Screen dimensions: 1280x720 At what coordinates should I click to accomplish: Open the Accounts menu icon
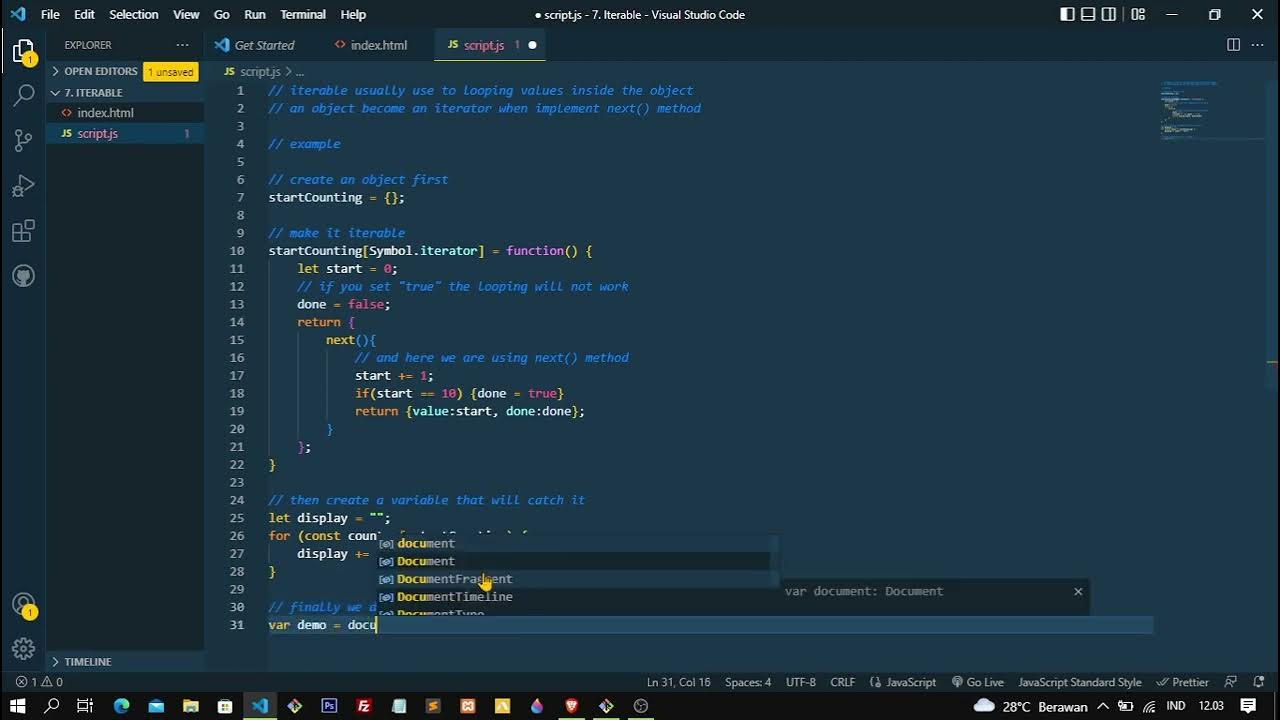23,605
